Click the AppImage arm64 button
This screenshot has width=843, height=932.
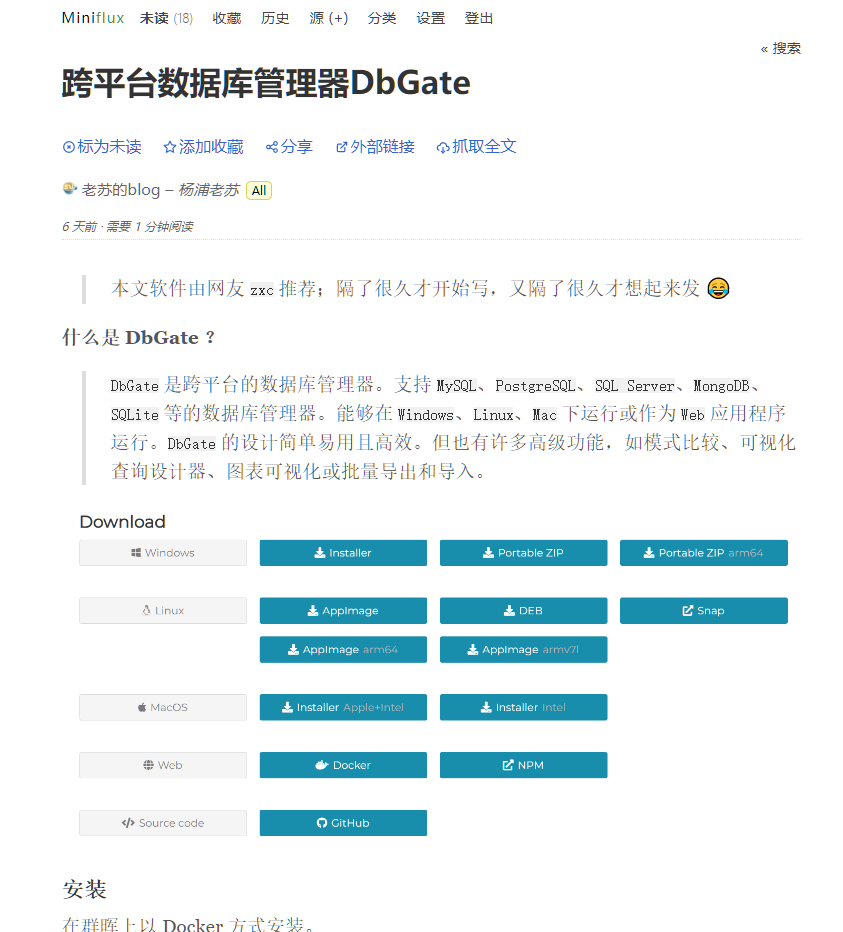point(343,649)
